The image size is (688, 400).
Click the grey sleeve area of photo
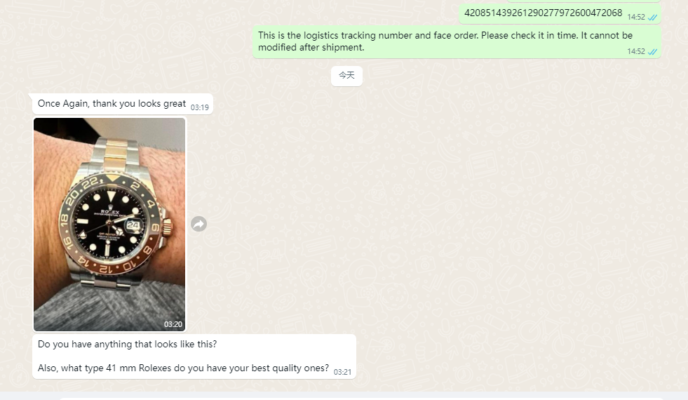point(109,309)
